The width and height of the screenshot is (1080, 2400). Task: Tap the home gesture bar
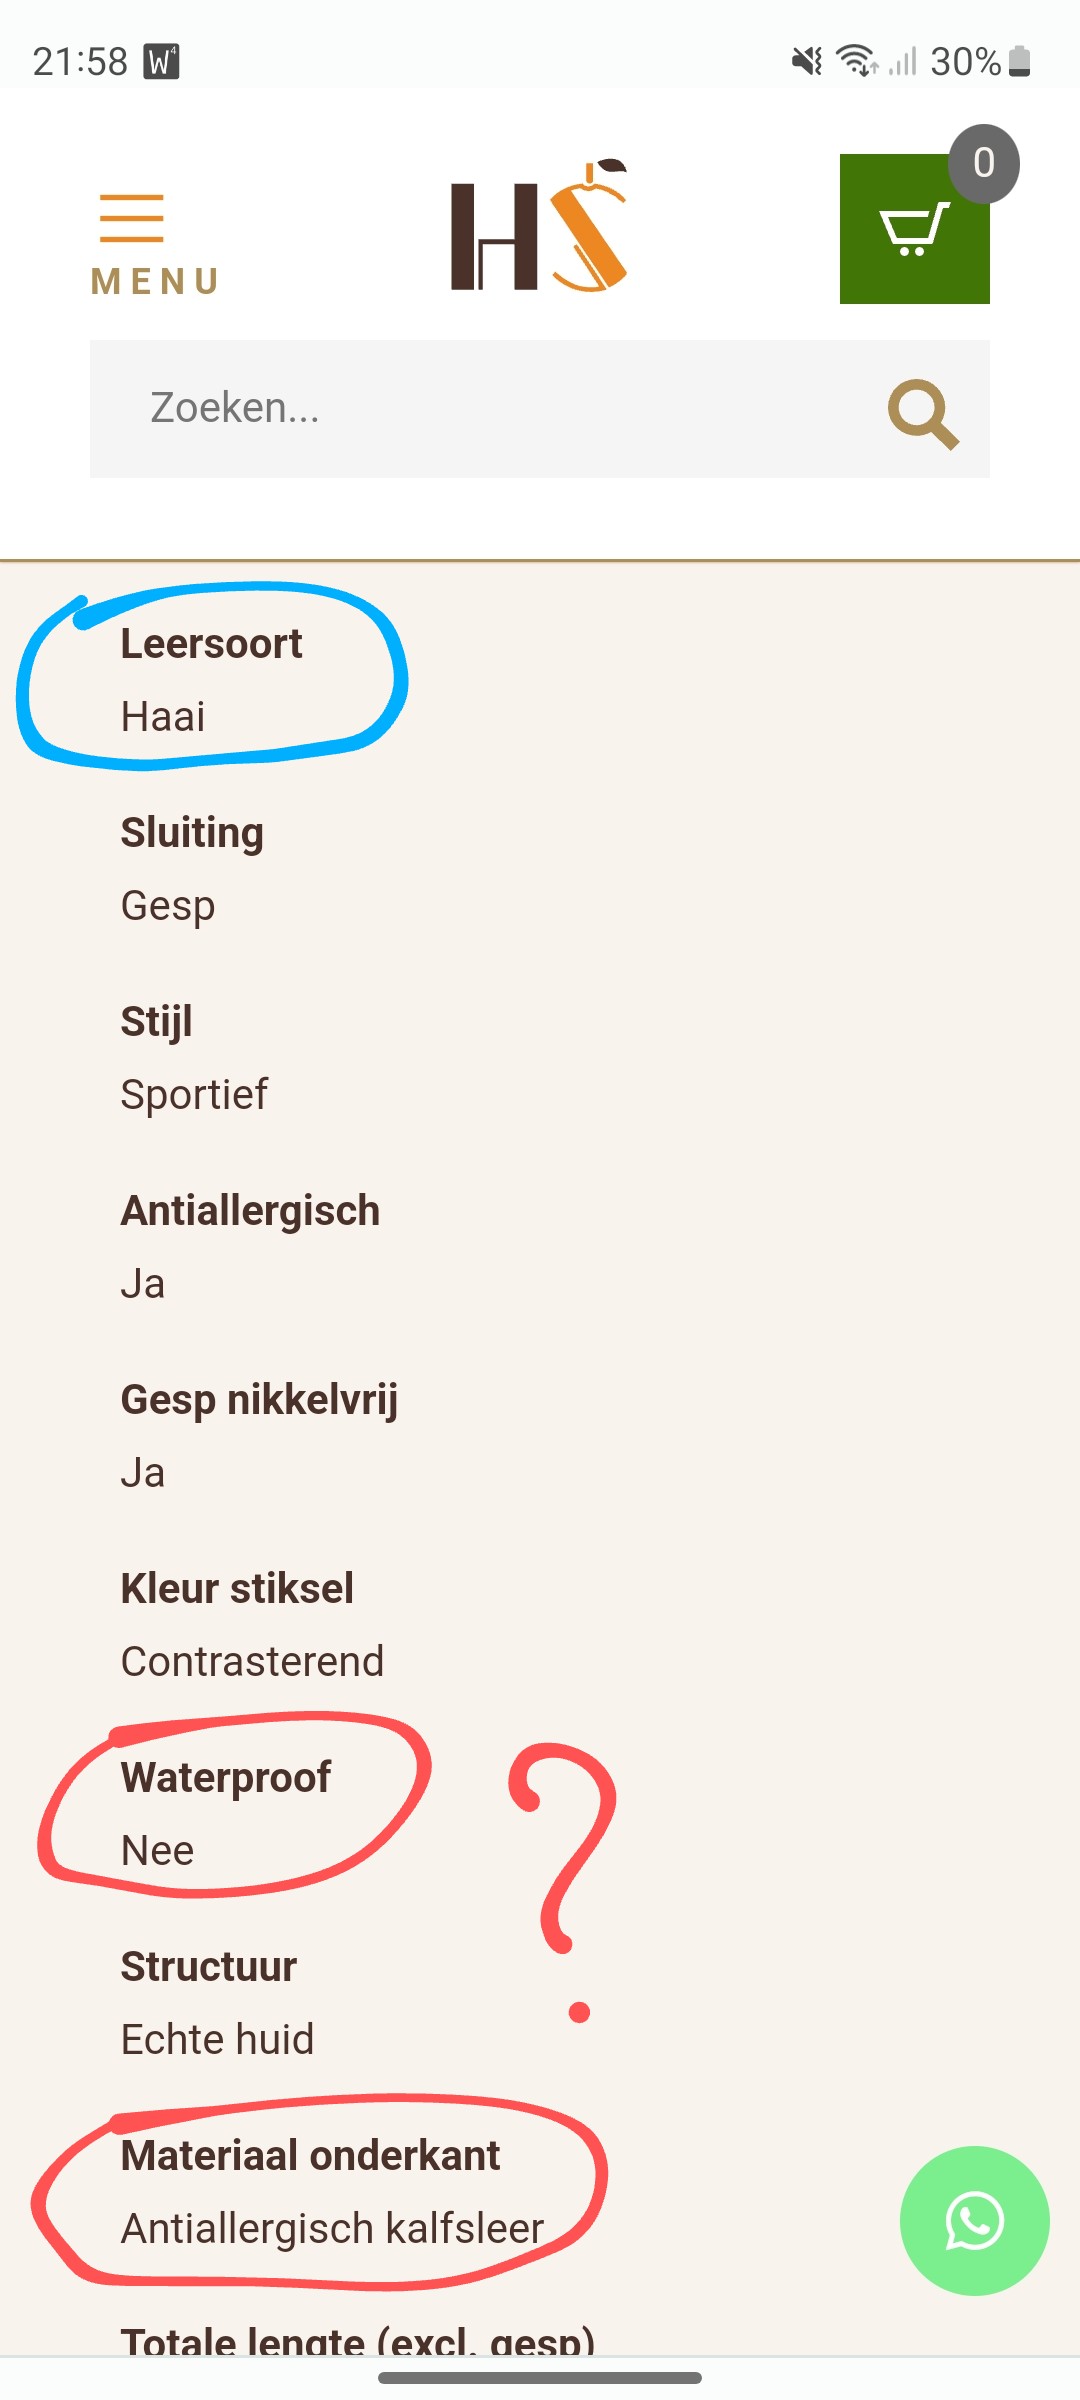point(540,2377)
